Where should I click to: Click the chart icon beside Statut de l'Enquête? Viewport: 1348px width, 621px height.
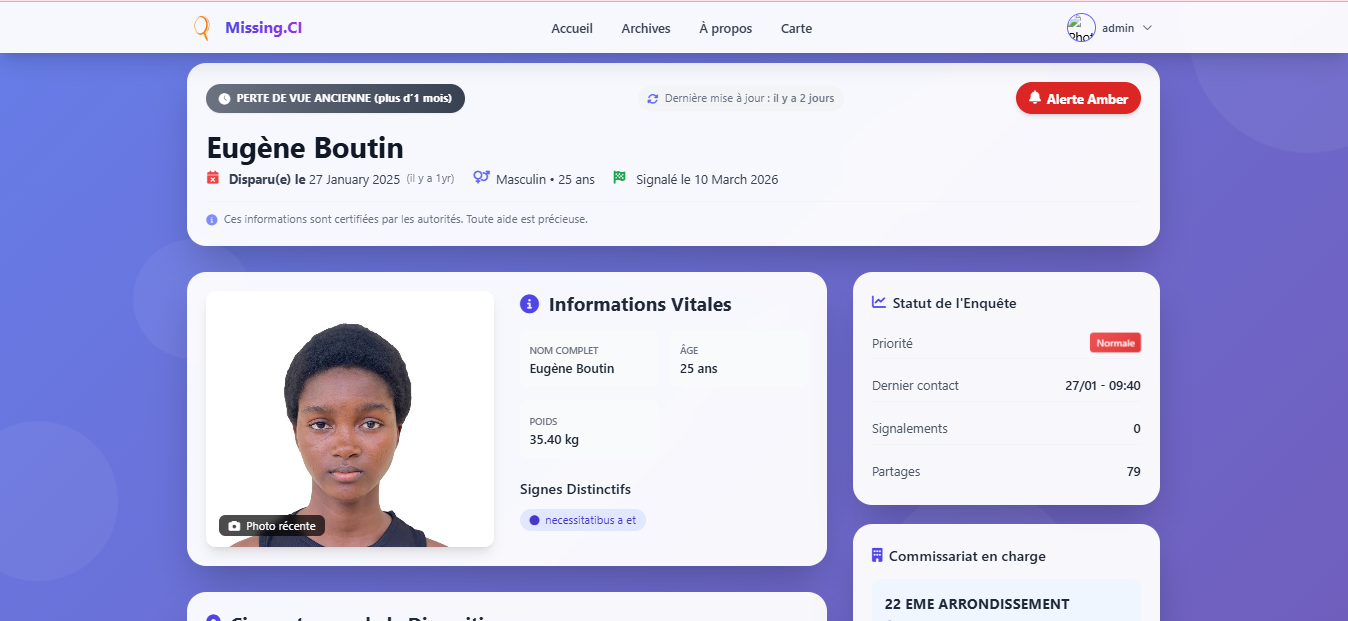(x=879, y=302)
